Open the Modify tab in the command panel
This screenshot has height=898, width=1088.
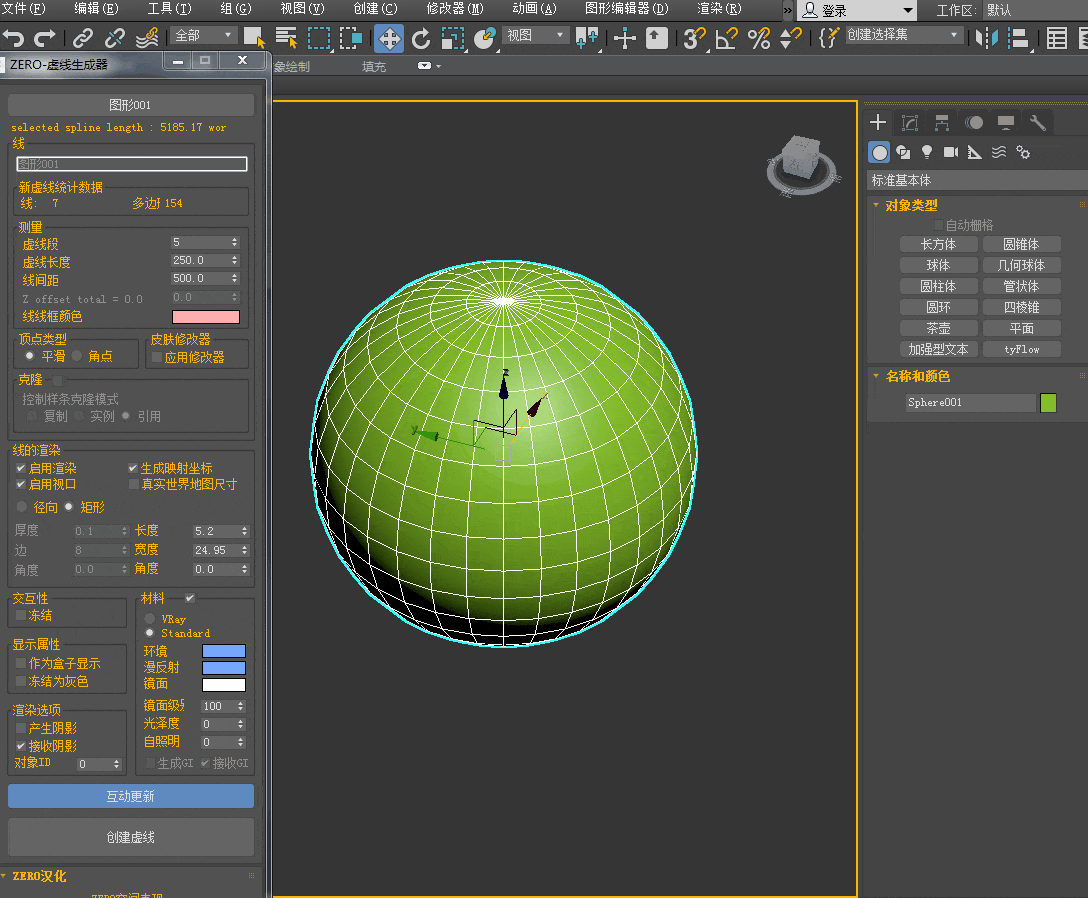pyautogui.click(x=910, y=123)
